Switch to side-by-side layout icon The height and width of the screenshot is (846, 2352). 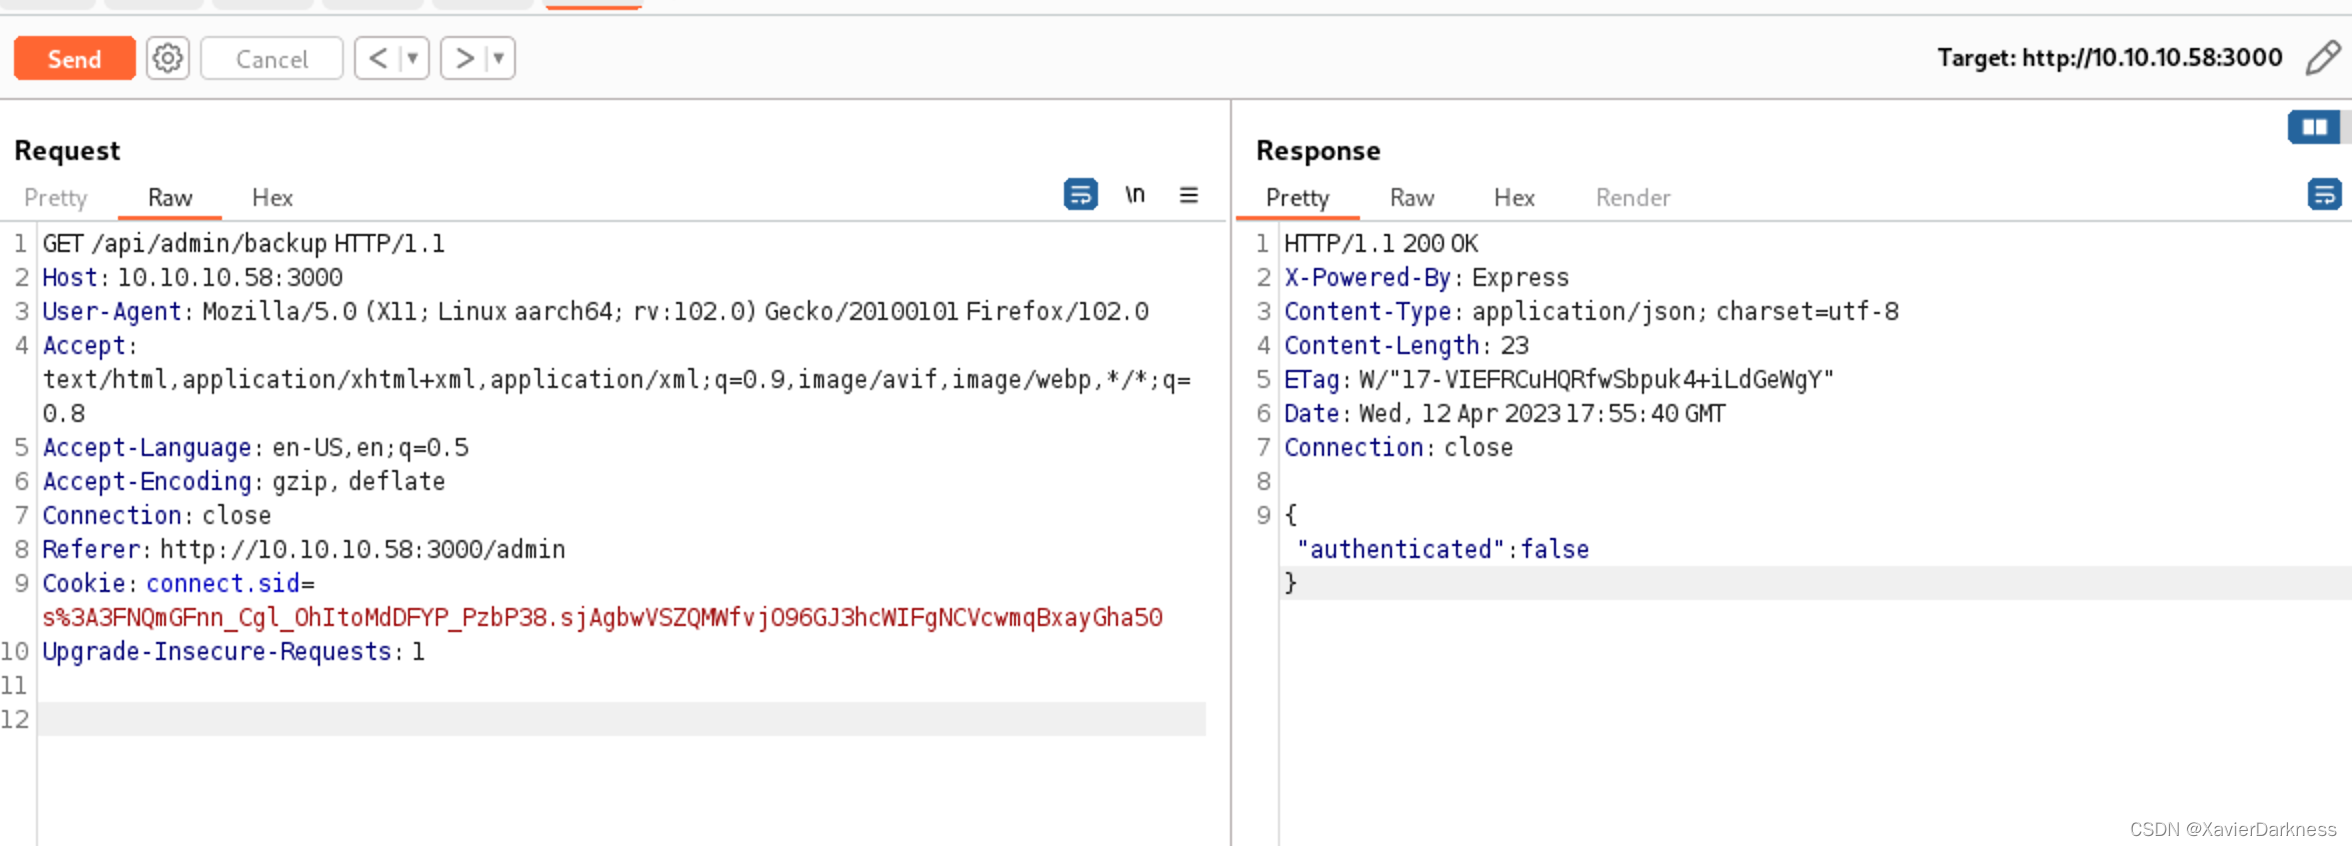[2315, 127]
